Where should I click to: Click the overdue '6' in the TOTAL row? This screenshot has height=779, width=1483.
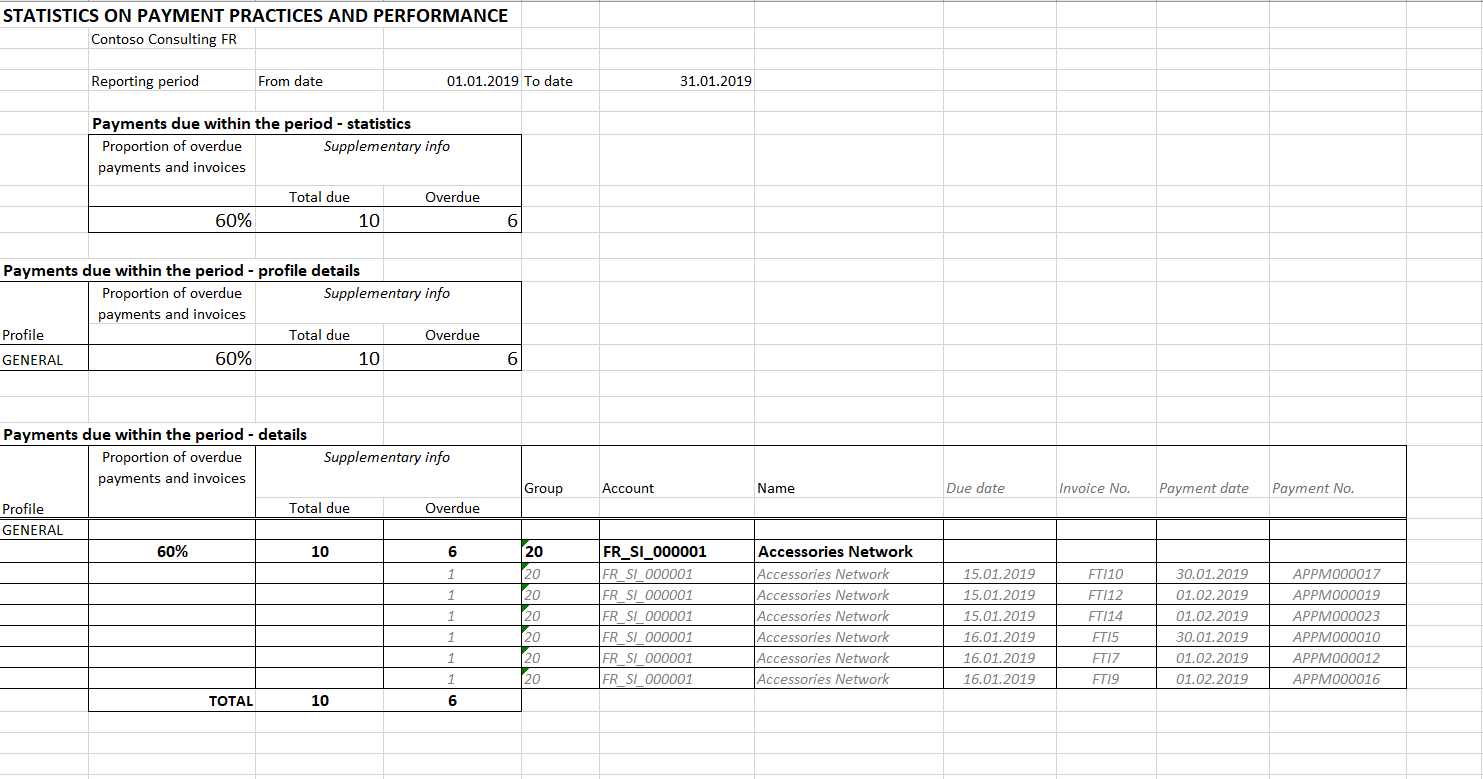(452, 701)
